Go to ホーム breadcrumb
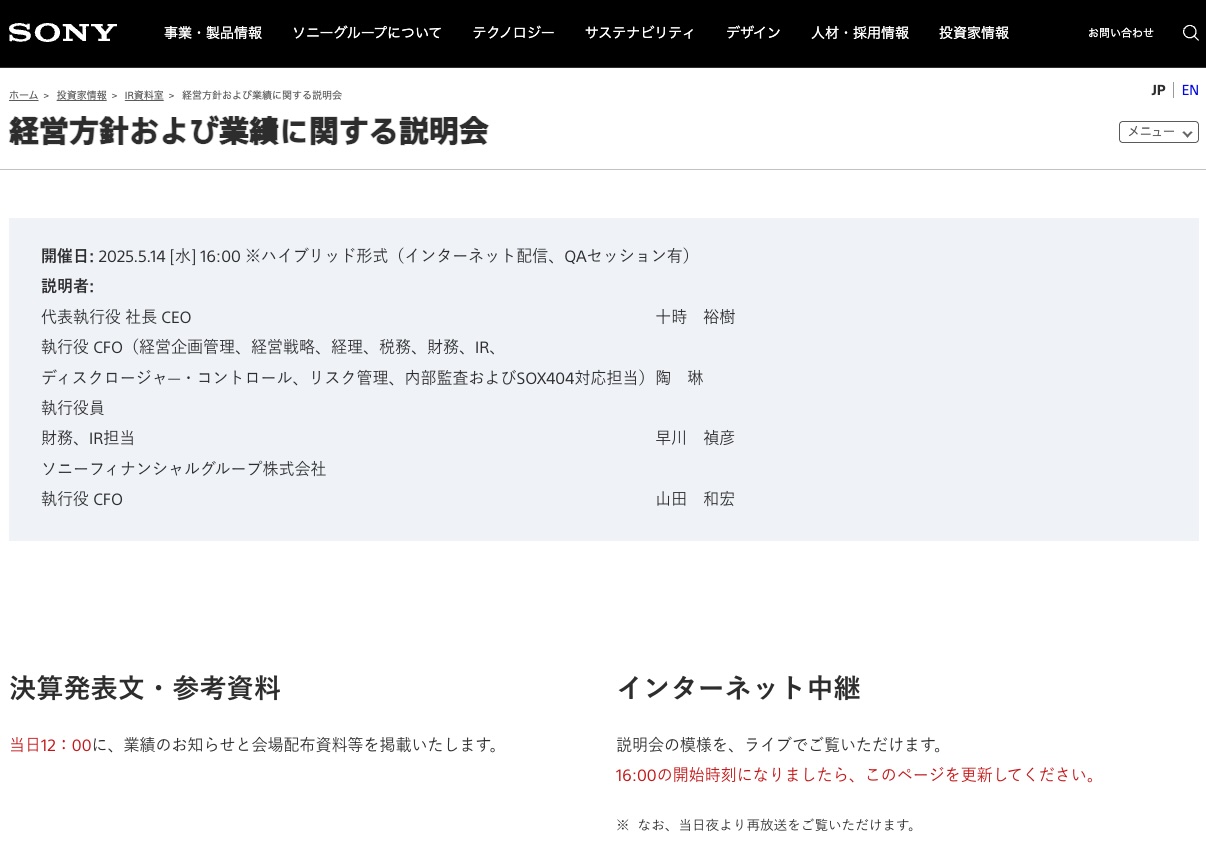 tap(24, 95)
